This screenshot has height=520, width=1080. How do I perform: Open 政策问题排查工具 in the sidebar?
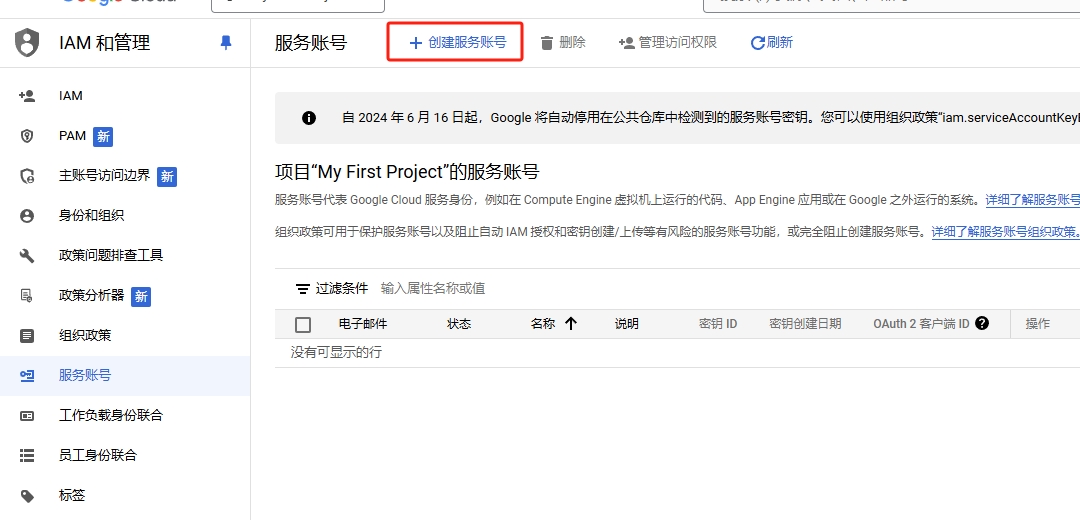point(111,256)
